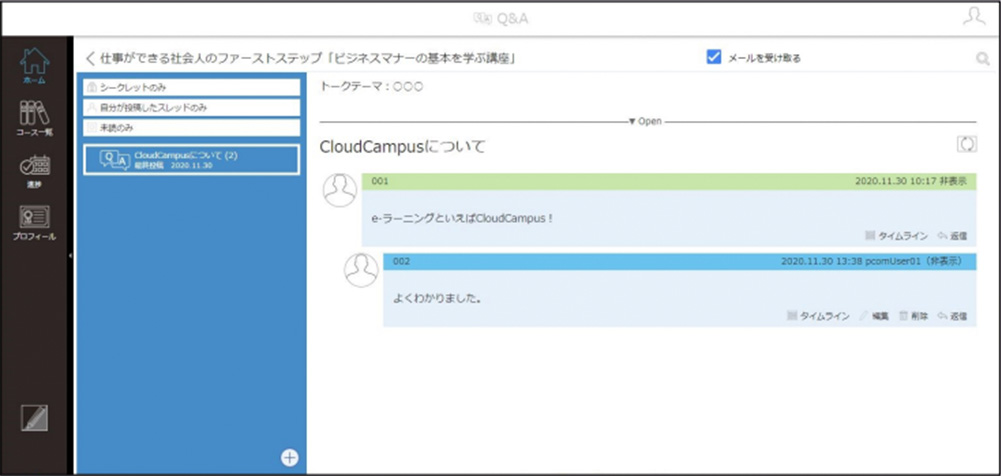Filter by 未読のみ

pos(192,128)
